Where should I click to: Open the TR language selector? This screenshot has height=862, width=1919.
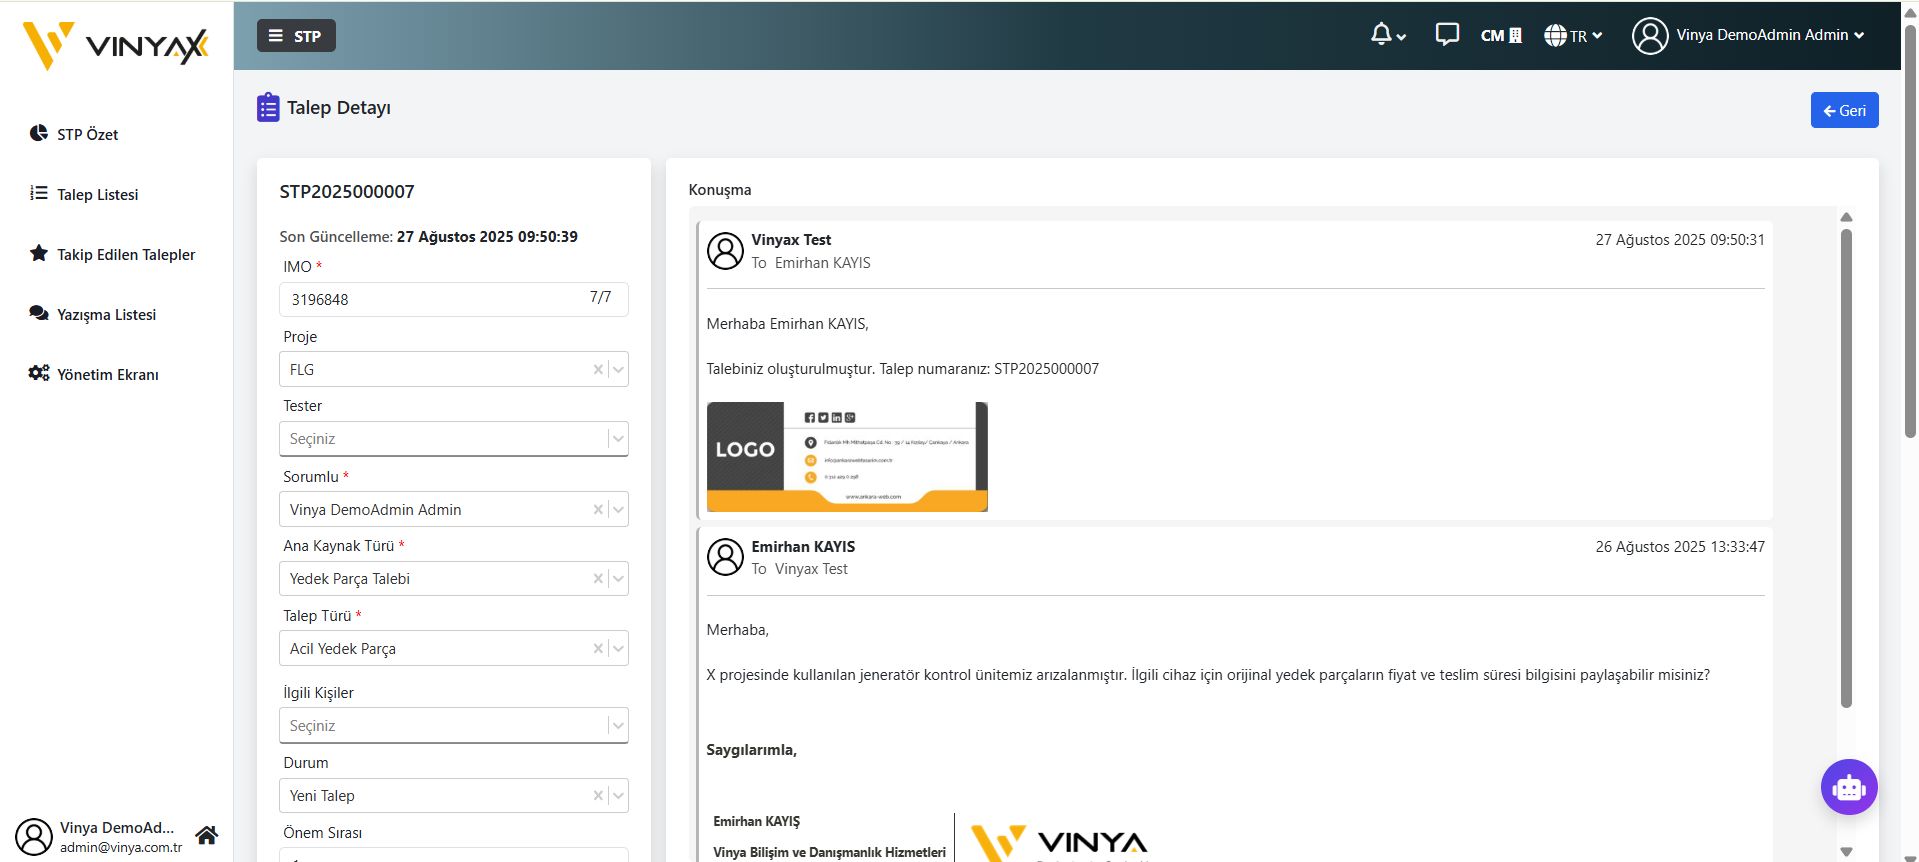point(1573,36)
